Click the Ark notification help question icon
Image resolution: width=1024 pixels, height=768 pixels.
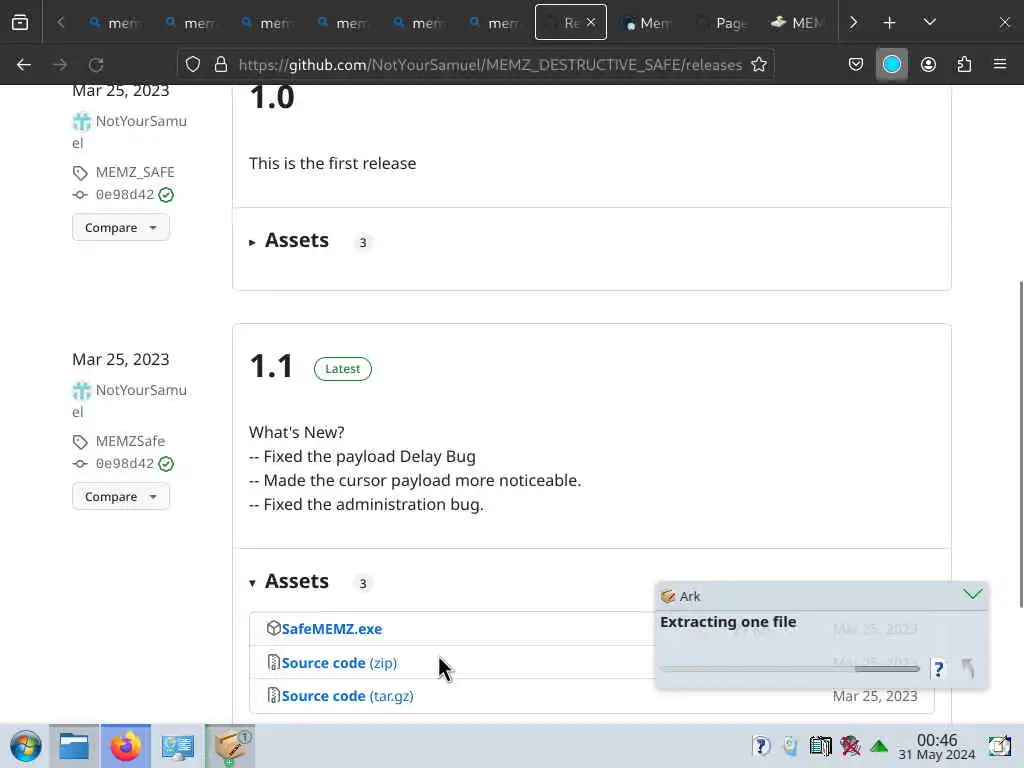click(x=938, y=669)
